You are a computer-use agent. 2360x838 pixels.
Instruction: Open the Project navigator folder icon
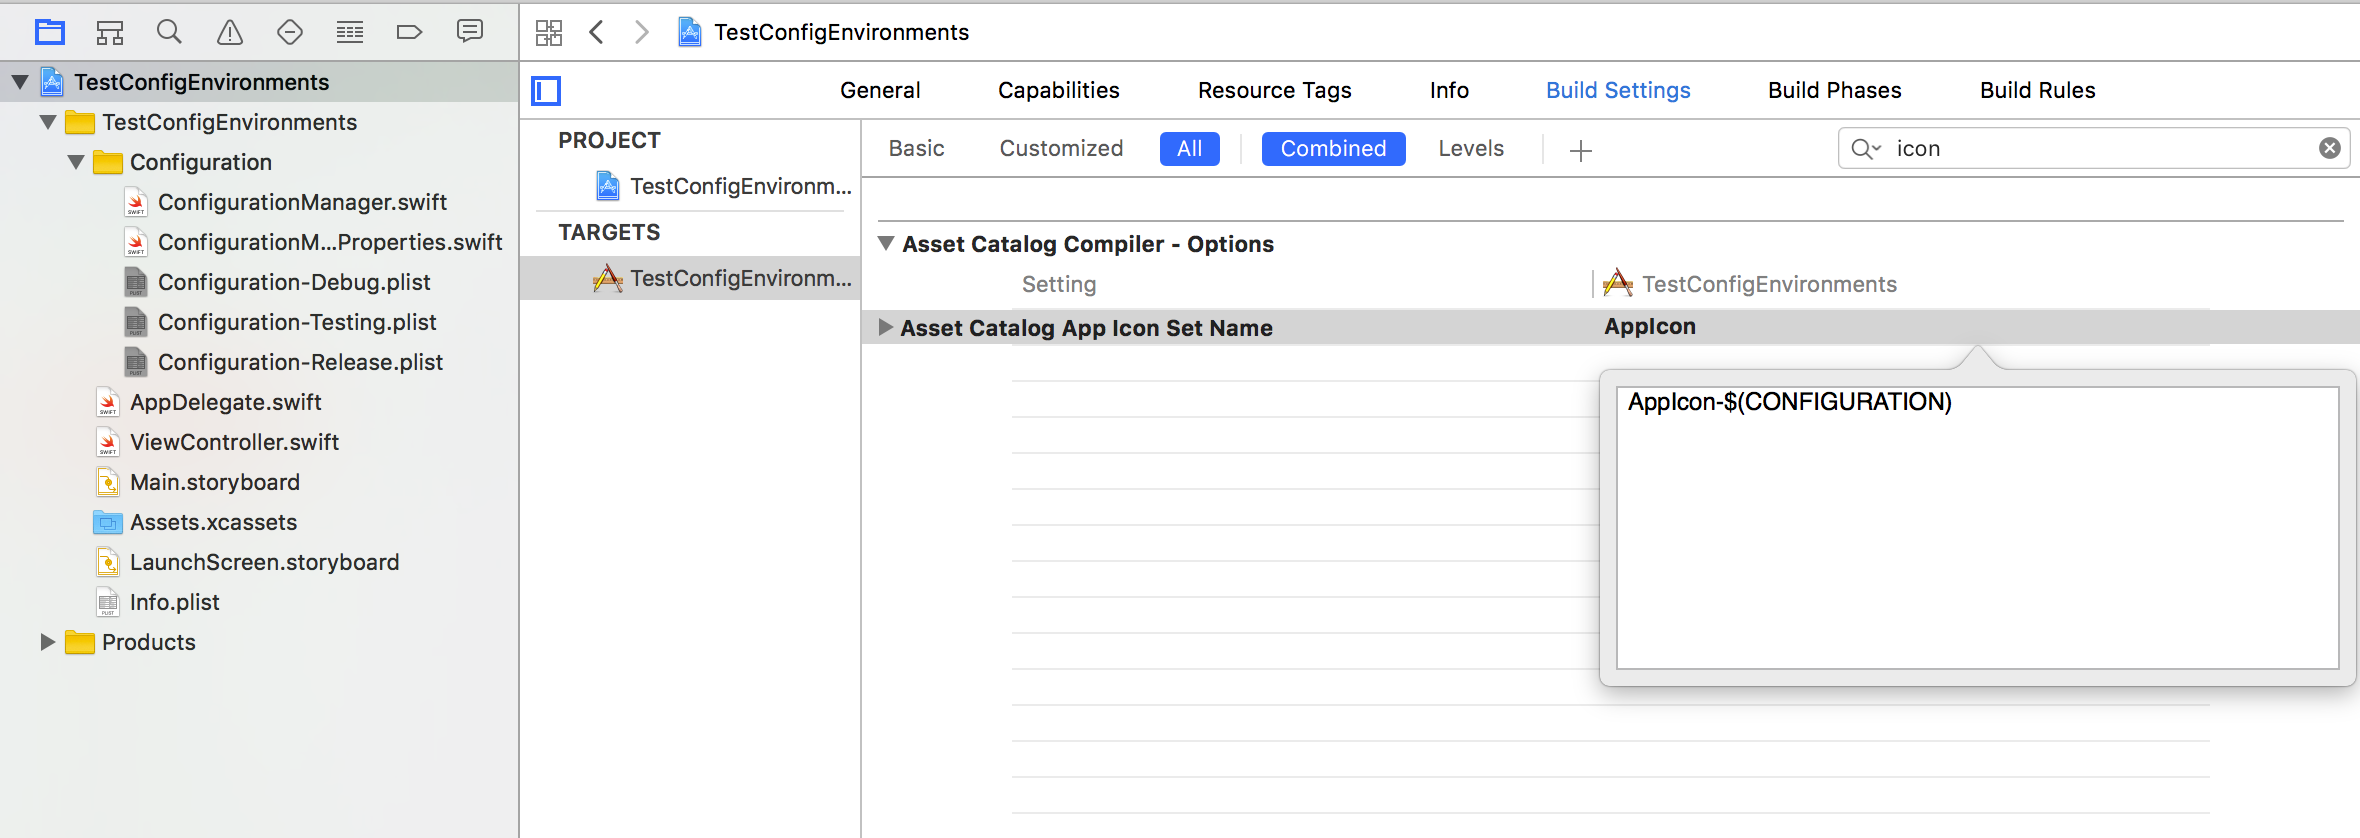pos(50,32)
